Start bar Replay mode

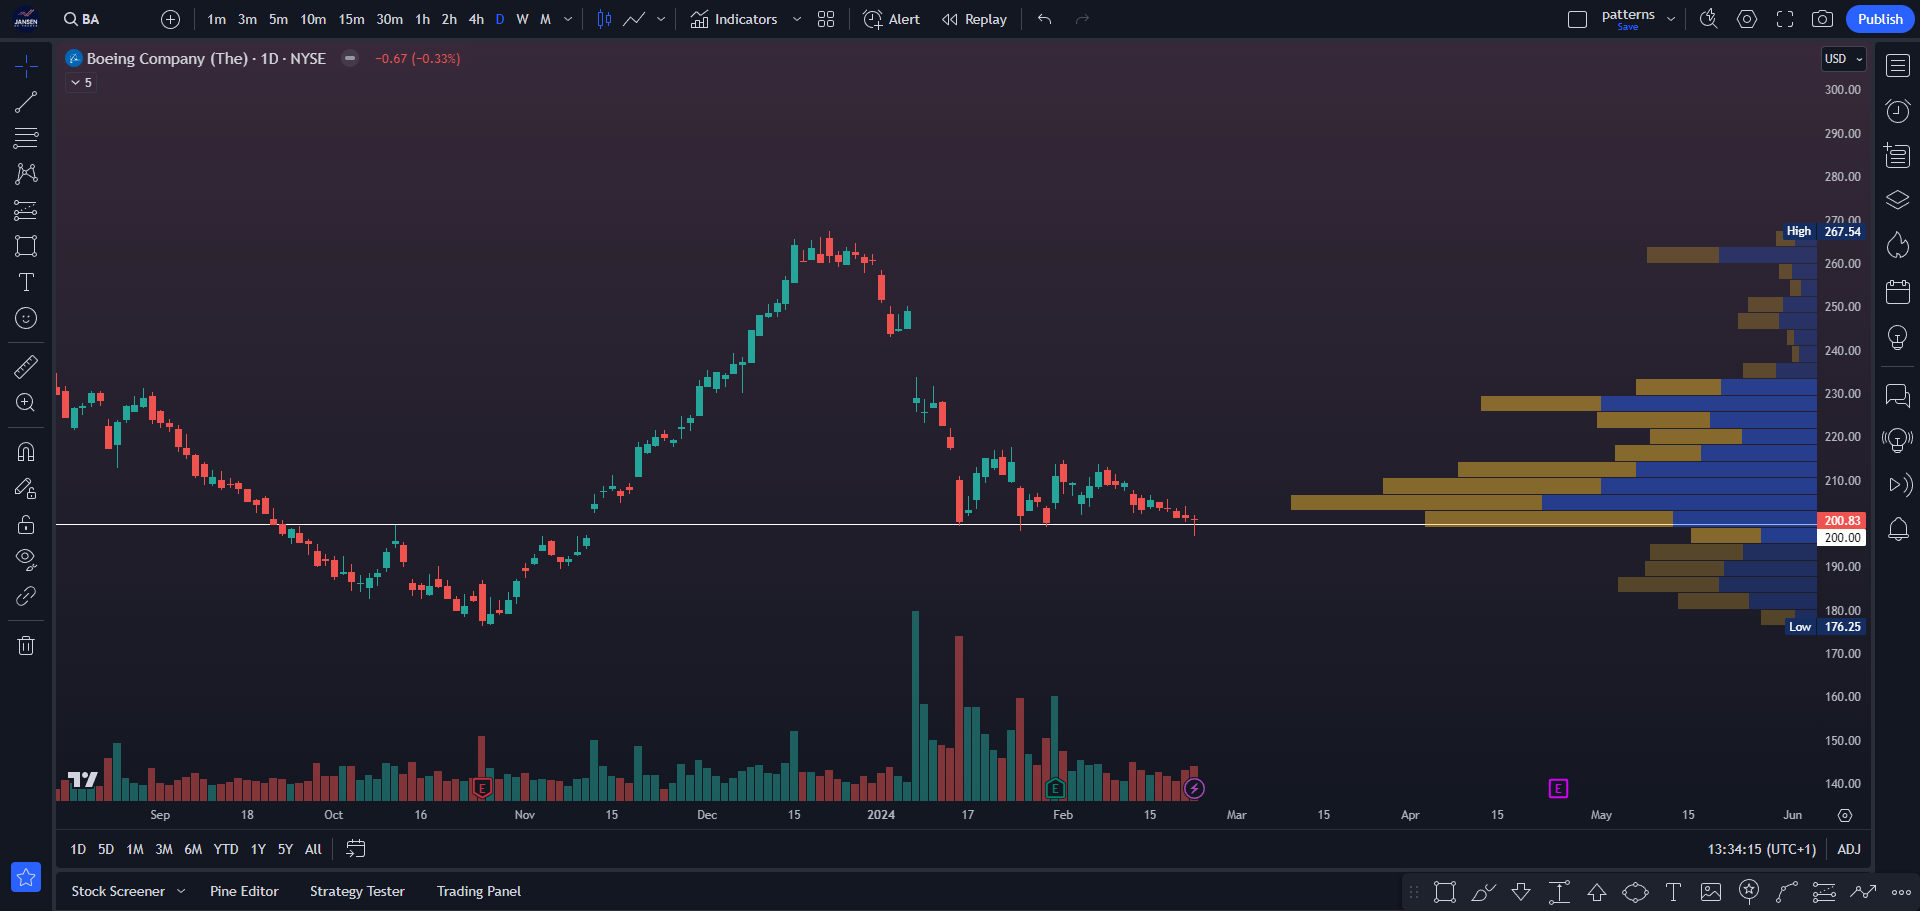pos(974,19)
